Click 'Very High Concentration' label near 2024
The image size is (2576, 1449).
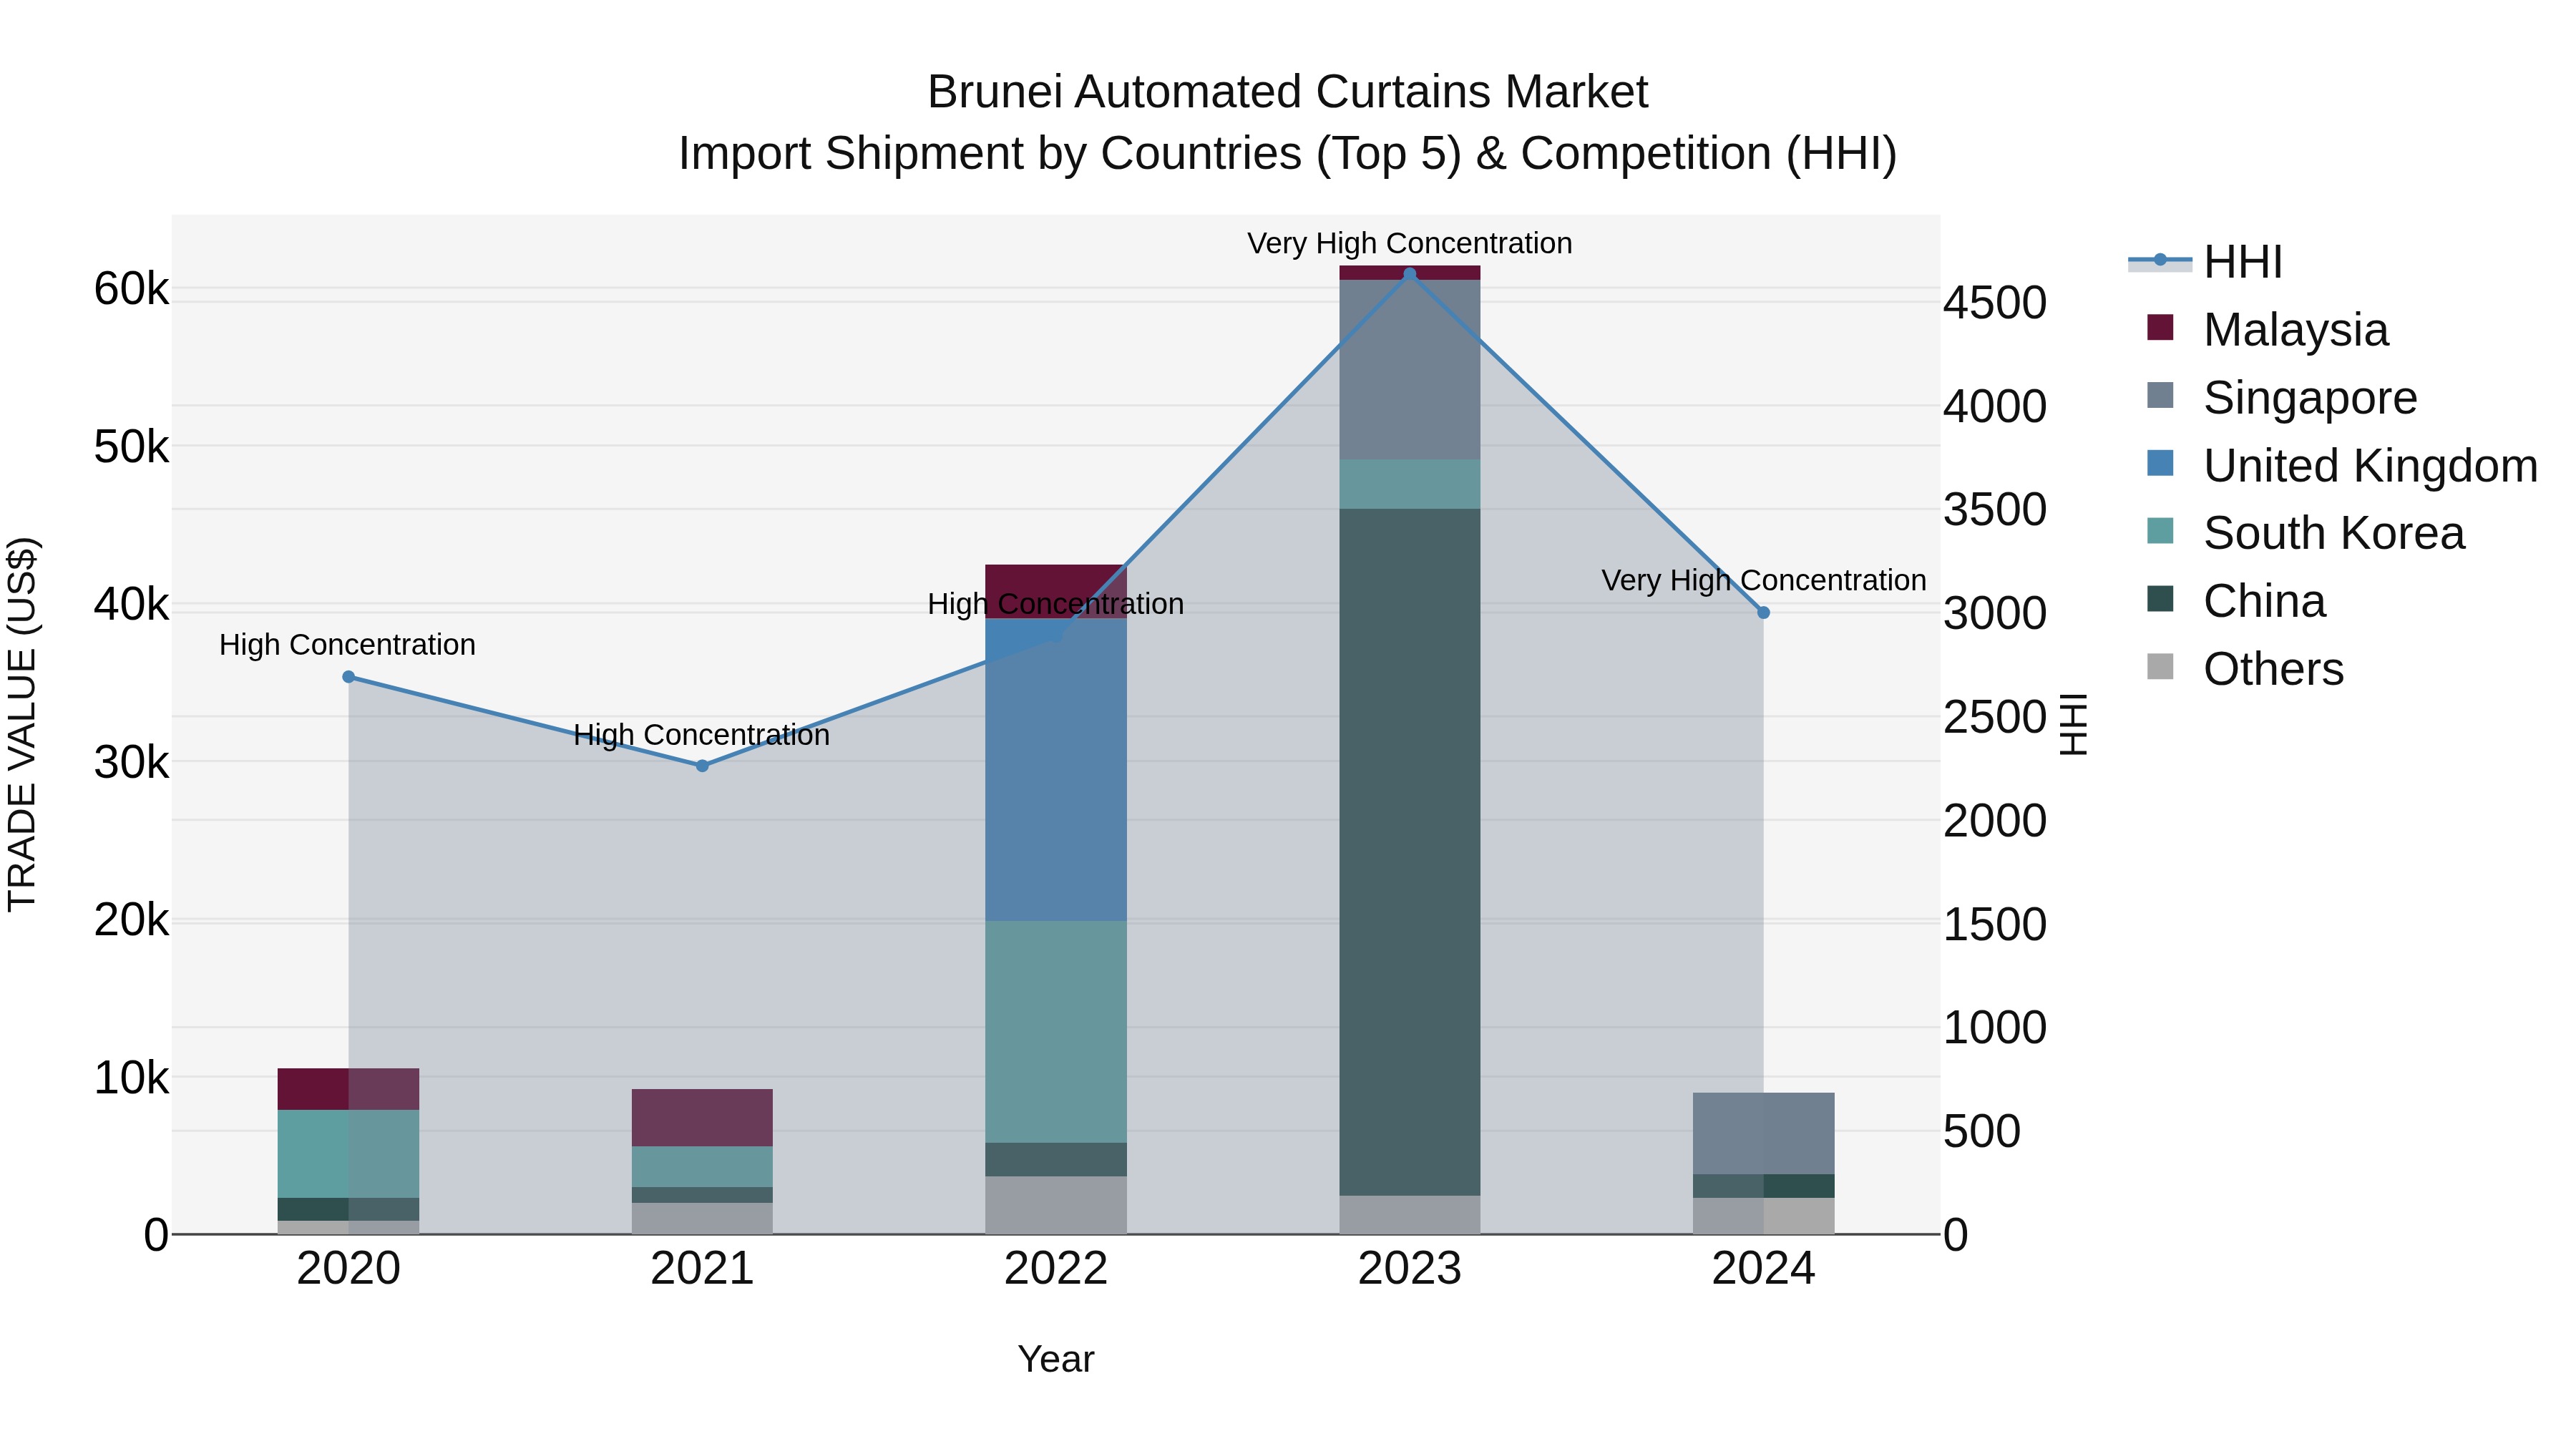[1764, 580]
